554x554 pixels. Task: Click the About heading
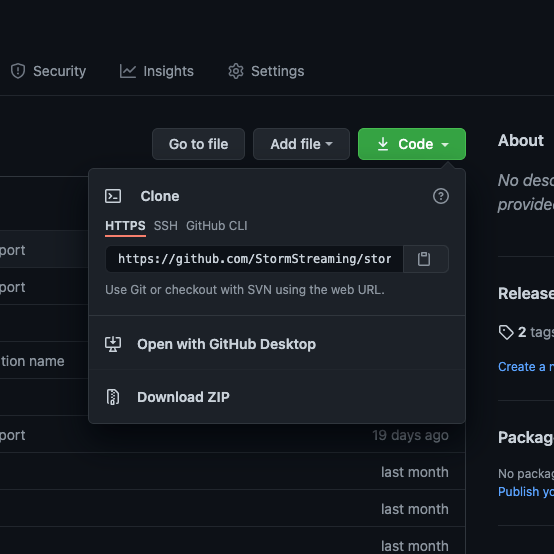(520, 140)
